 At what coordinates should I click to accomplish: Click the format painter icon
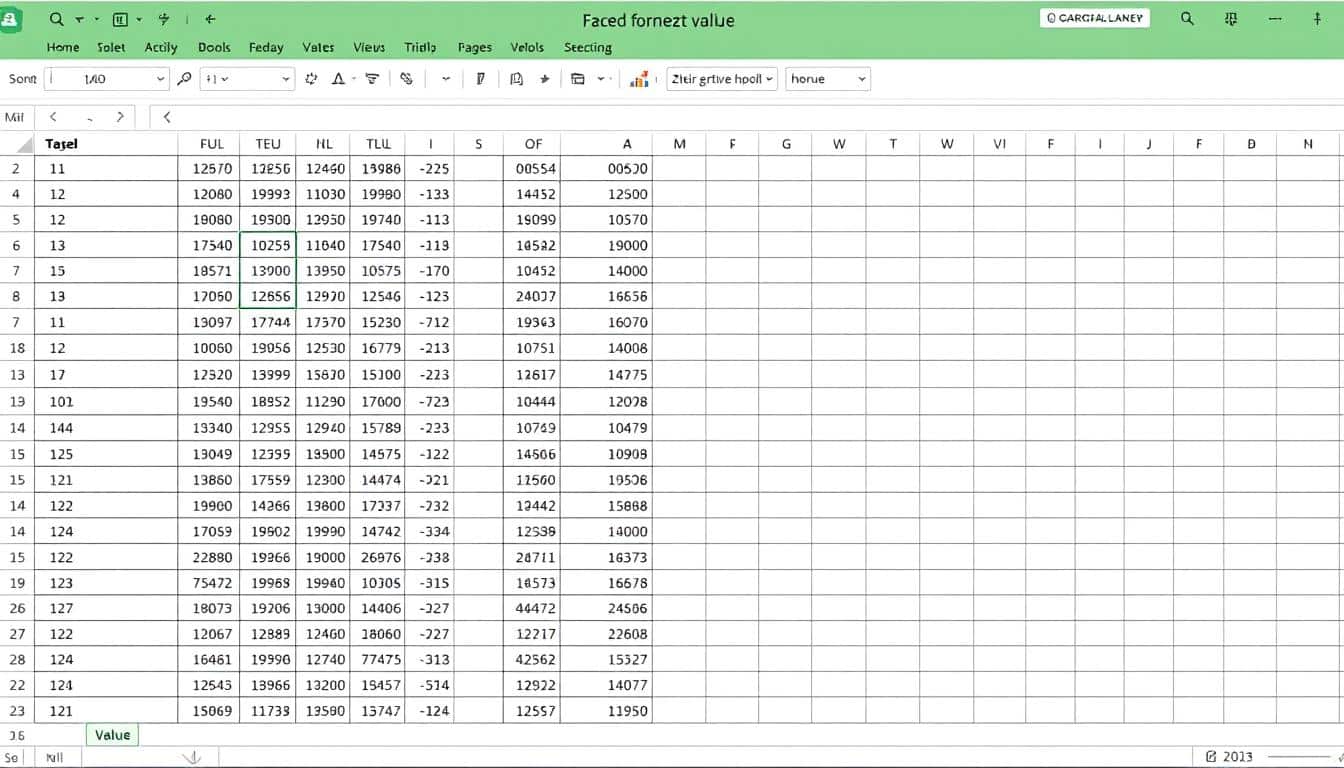(480, 79)
